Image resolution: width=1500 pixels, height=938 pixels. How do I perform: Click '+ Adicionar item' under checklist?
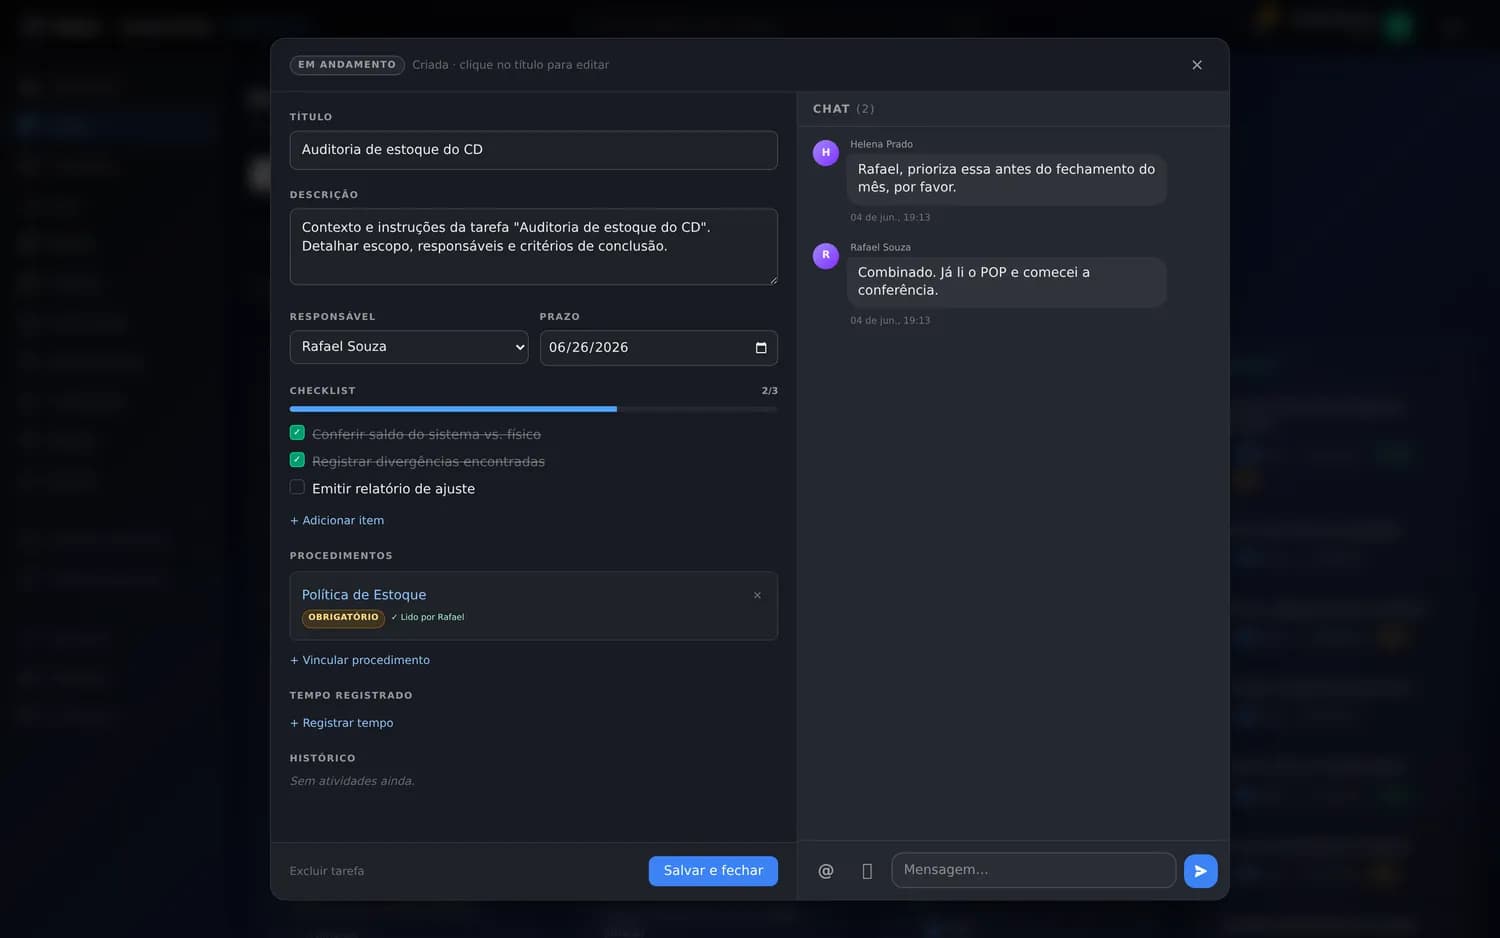337,521
